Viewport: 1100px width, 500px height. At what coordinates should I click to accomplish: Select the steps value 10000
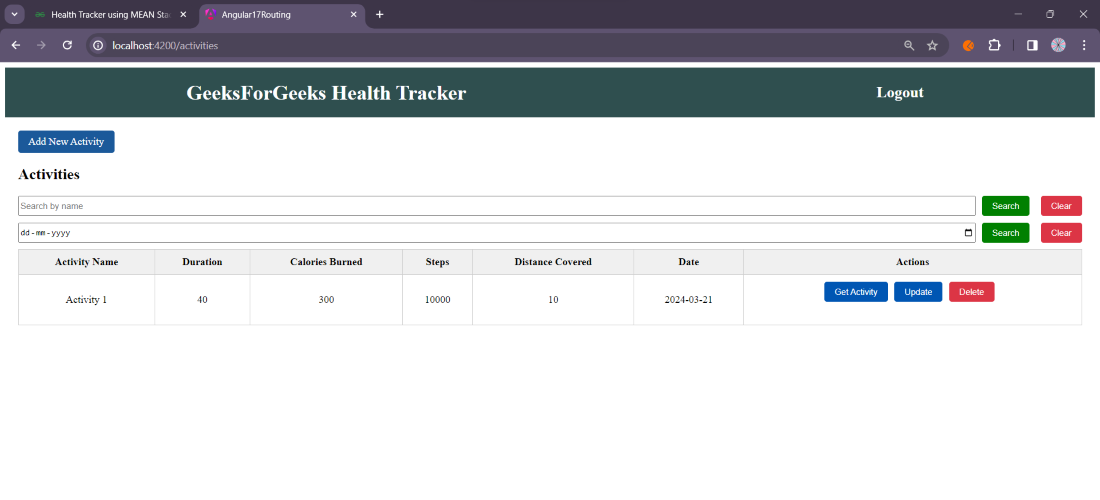pyautogui.click(x=437, y=300)
